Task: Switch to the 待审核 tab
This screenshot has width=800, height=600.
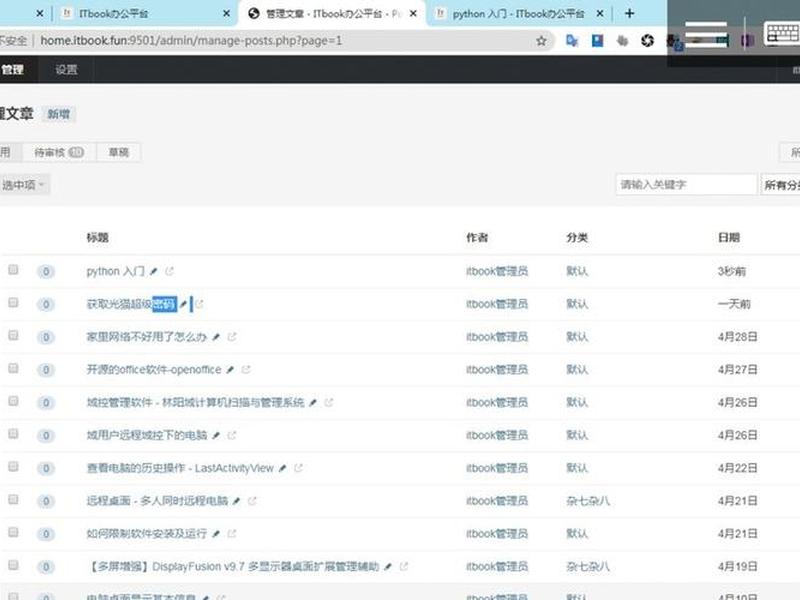Action: [x=59, y=152]
